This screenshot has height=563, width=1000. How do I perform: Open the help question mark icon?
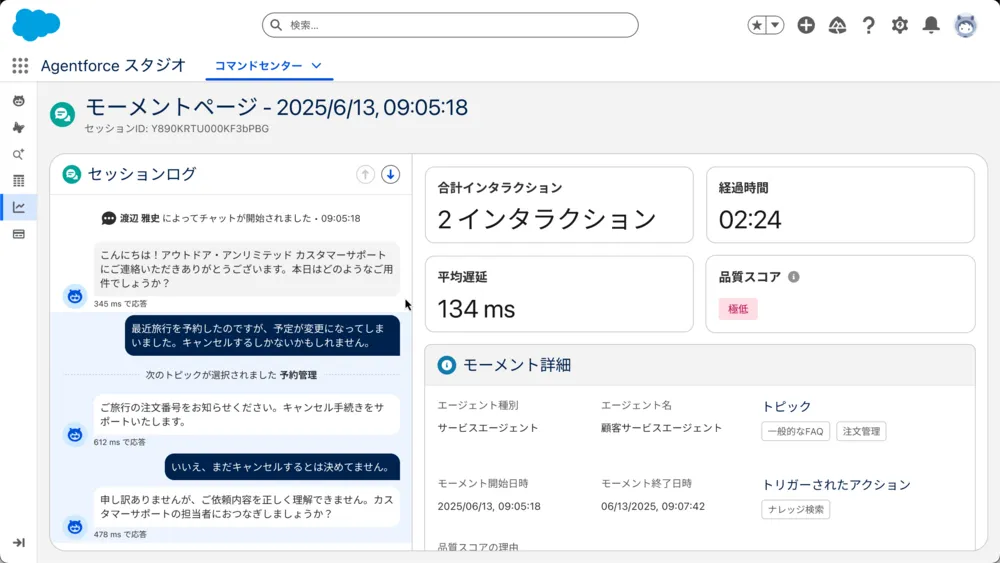868,25
